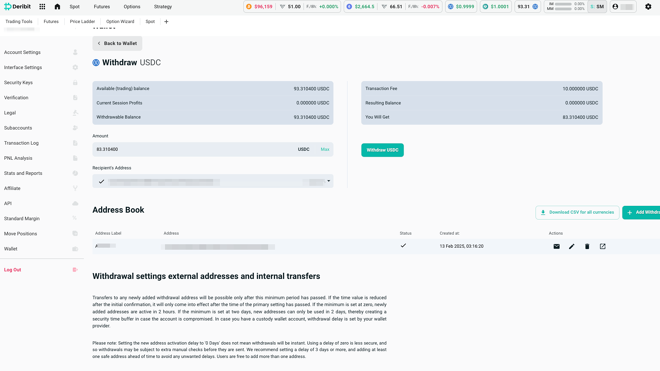
Task: Go to the home icon in top bar
Action: click(x=57, y=7)
